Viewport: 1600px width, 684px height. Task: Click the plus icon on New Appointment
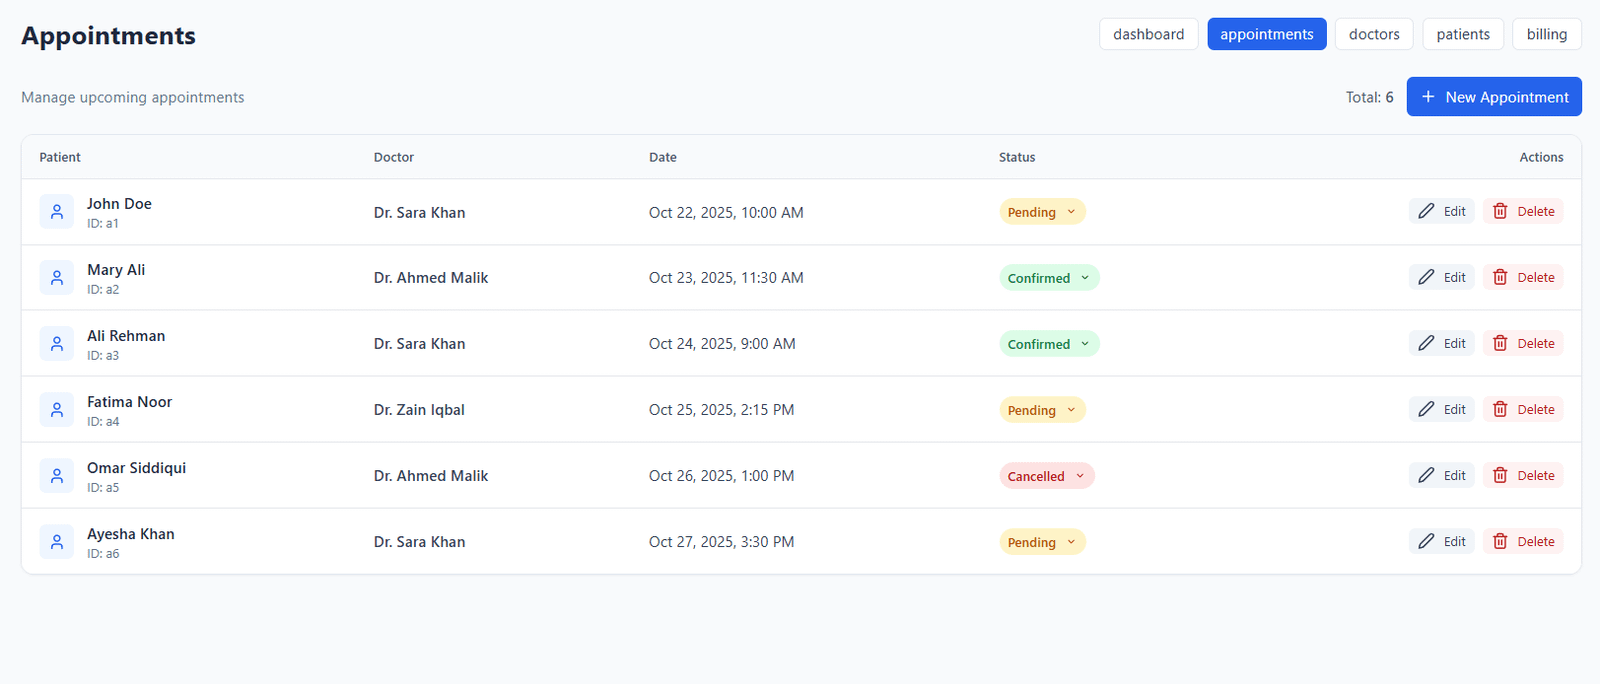pyautogui.click(x=1428, y=97)
